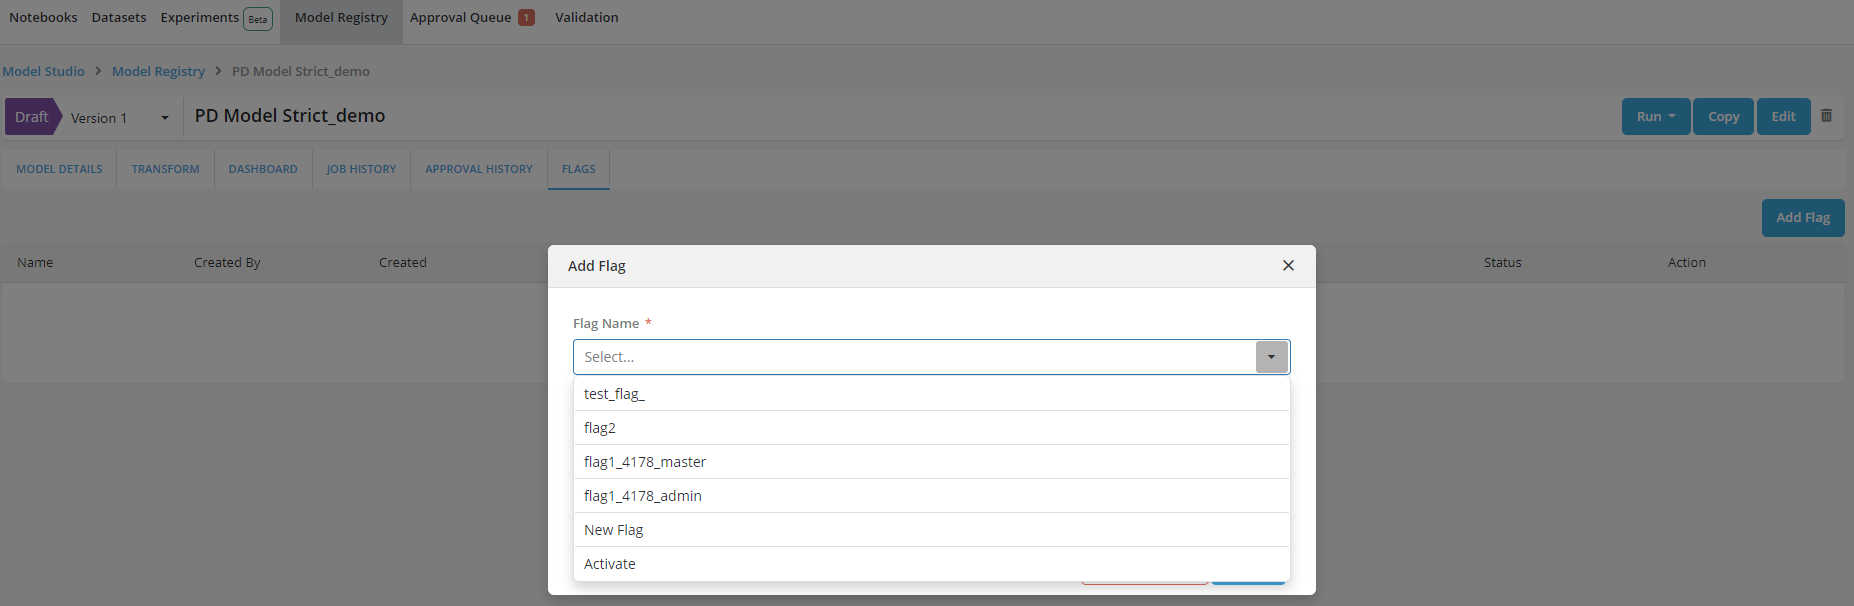
Task: Open the Dashboard tab
Action: 263,169
